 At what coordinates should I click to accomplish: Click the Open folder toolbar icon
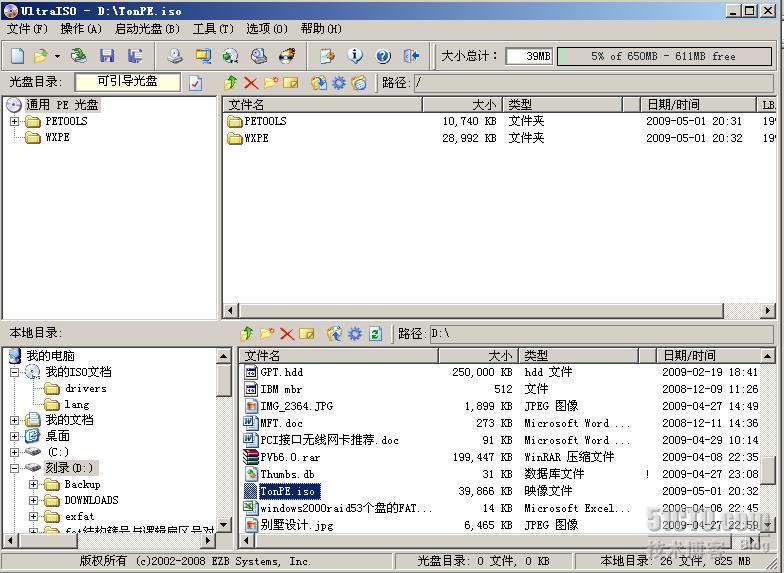[x=40, y=56]
